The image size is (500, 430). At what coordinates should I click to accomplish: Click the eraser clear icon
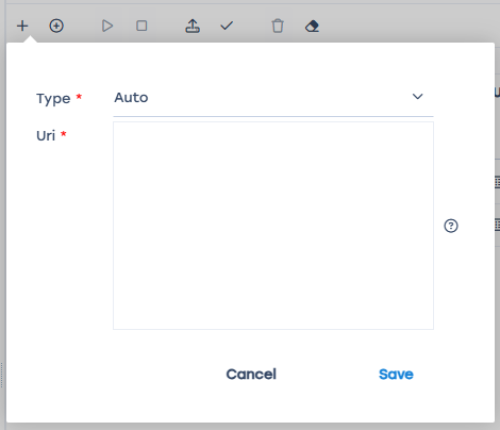[x=312, y=26]
